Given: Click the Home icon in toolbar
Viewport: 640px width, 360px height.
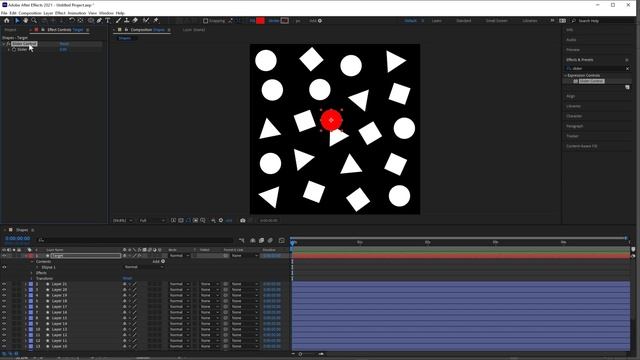Looking at the screenshot, I should click(x=7, y=20).
